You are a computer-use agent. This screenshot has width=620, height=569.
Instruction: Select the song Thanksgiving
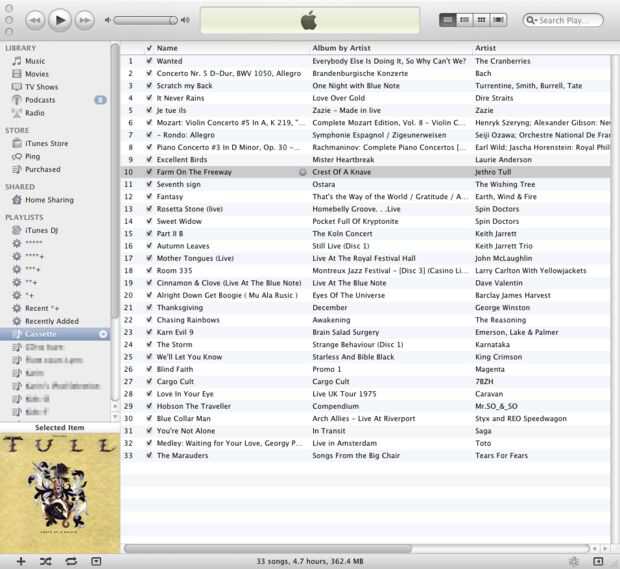tap(180, 308)
